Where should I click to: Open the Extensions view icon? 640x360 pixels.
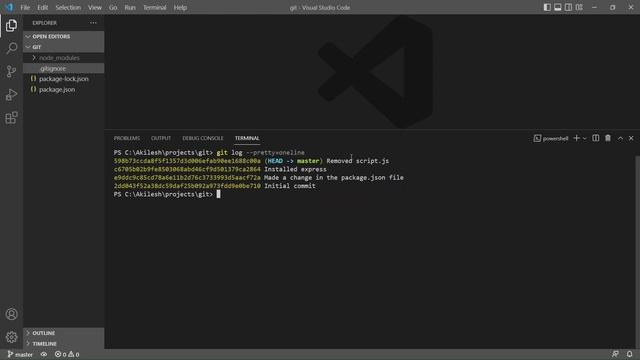(x=11, y=118)
